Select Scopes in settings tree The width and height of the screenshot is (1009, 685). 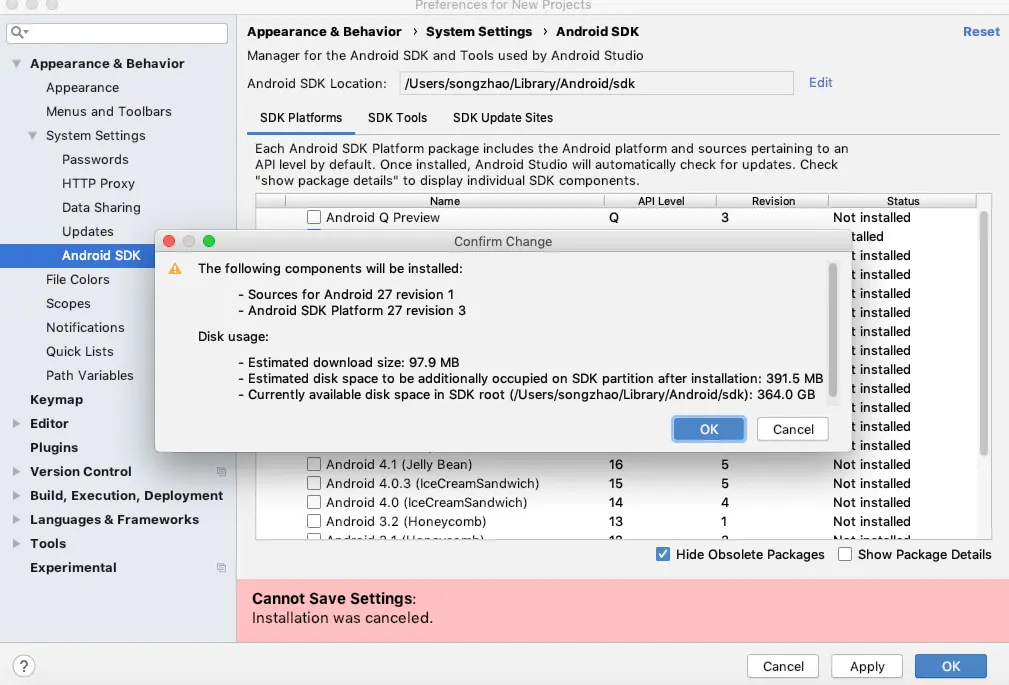68,303
